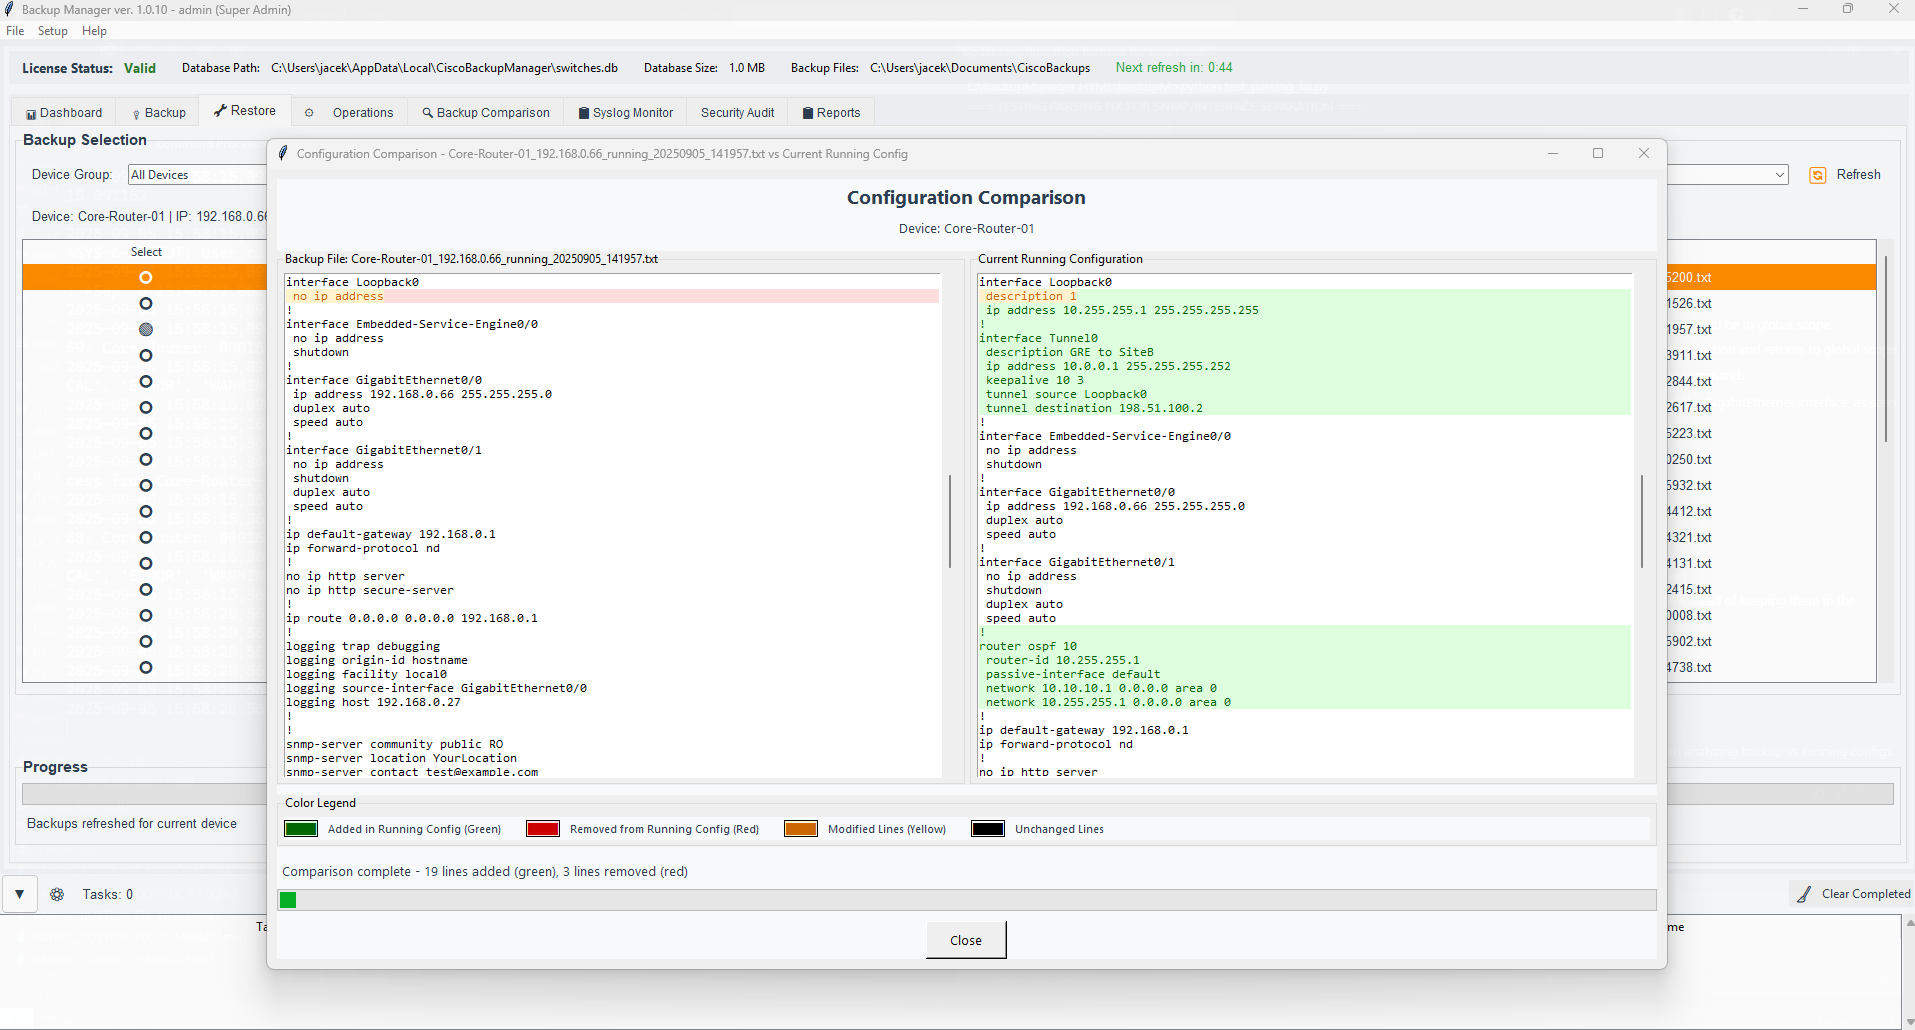Click the backup list scrollbar
The width and height of the screenshot is (1915, 1030).
(1886, 348)
